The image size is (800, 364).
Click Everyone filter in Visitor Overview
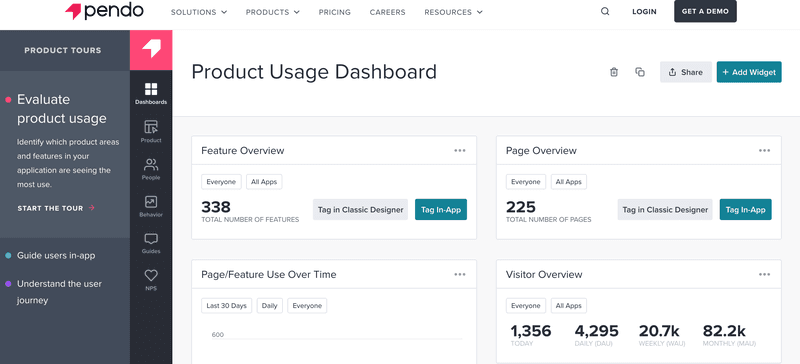(x=526, y=306)
